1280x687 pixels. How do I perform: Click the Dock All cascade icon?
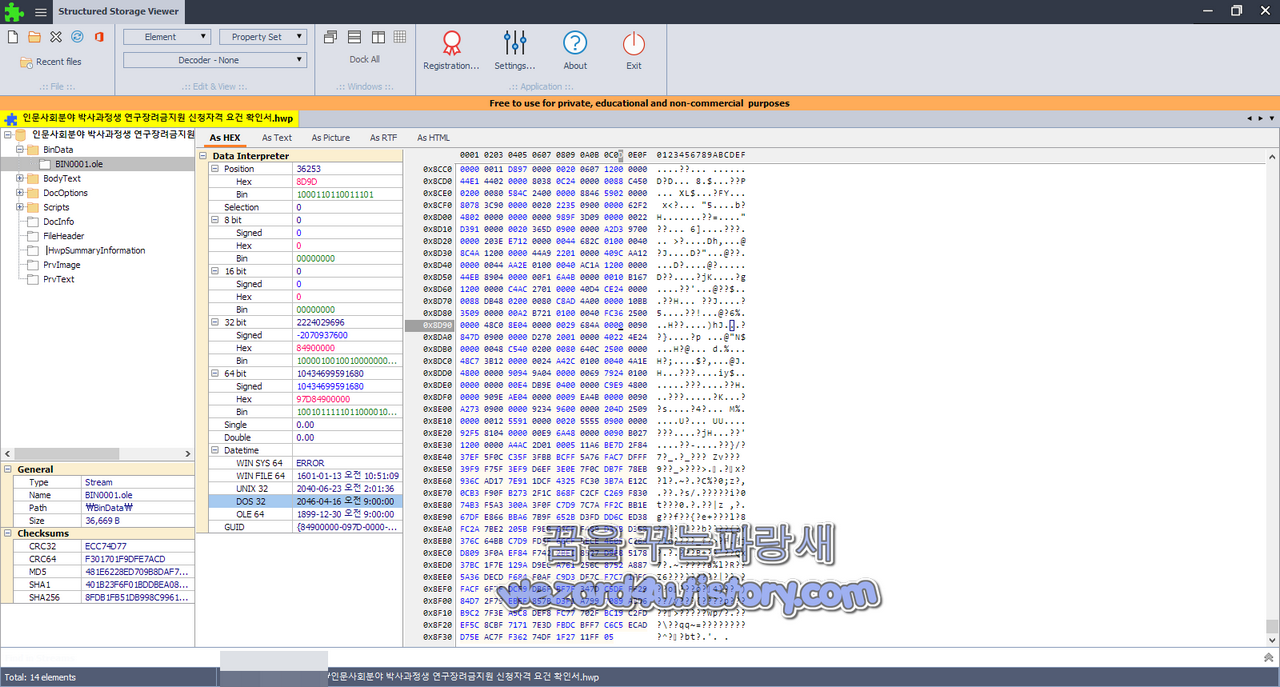(330, 36)
